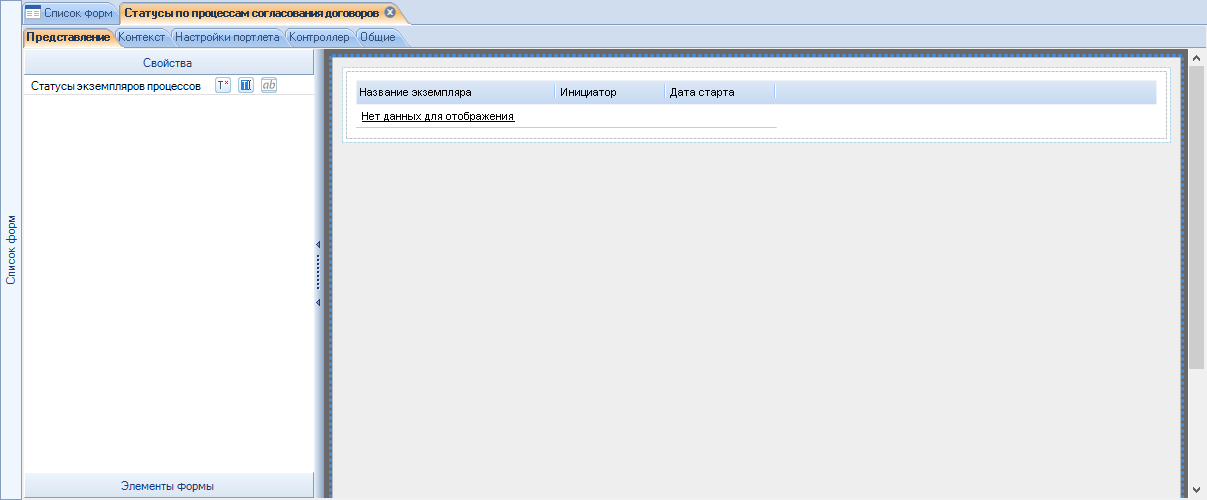Close the Статусы по процессам согласования договоров tab
This screenshot has width=1207, height=500.
click(x=390, y=13)
